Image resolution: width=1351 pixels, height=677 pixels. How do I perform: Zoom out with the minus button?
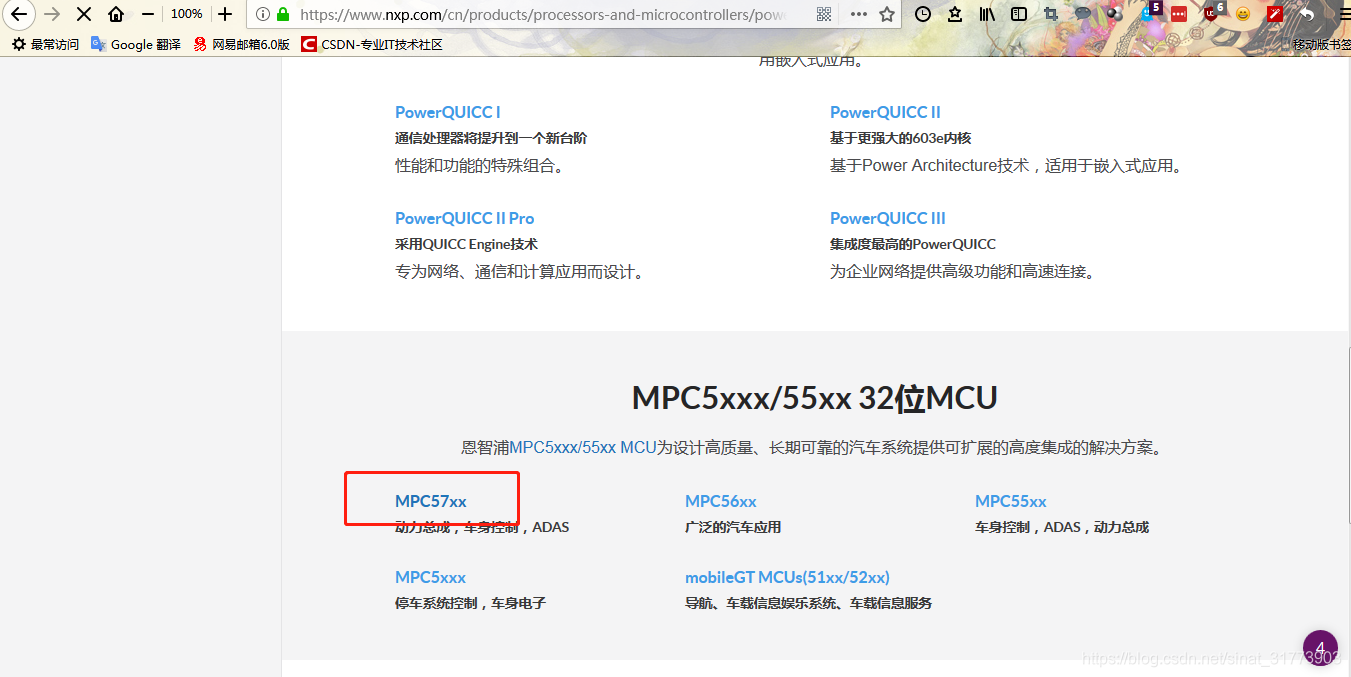(x=148, y=14)
